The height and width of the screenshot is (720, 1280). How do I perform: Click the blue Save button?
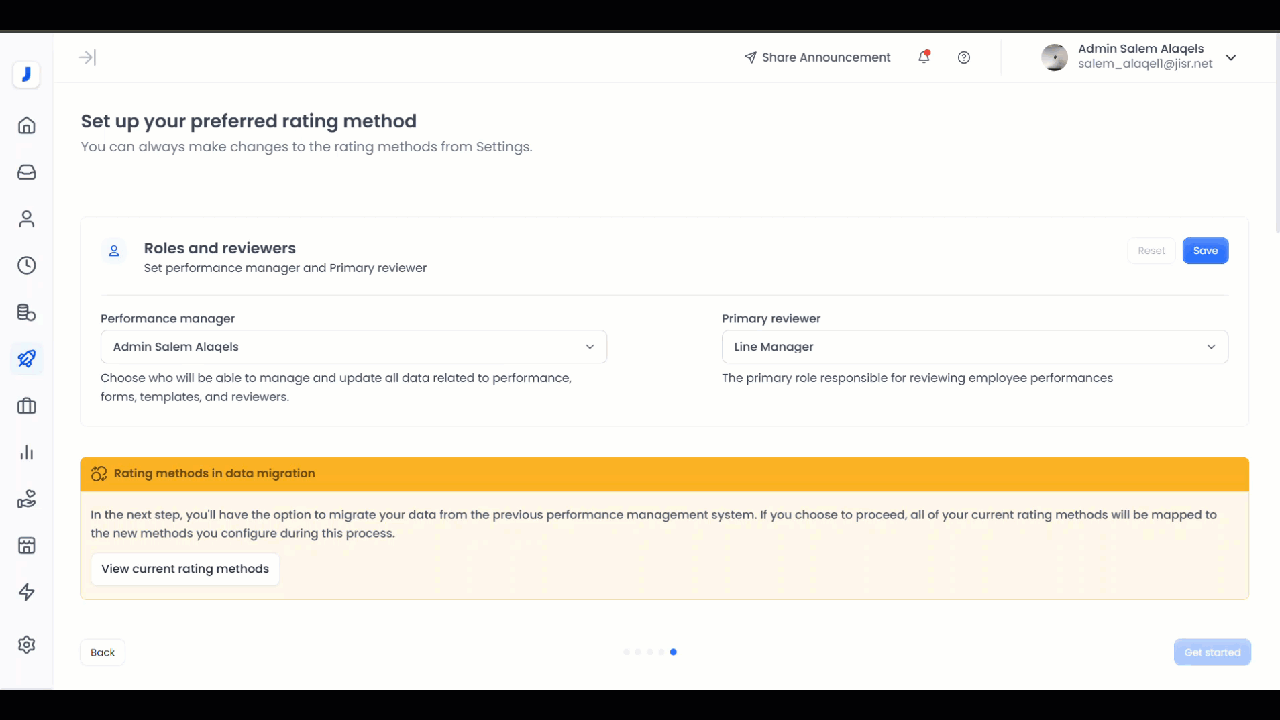(x=1205, y=251)
